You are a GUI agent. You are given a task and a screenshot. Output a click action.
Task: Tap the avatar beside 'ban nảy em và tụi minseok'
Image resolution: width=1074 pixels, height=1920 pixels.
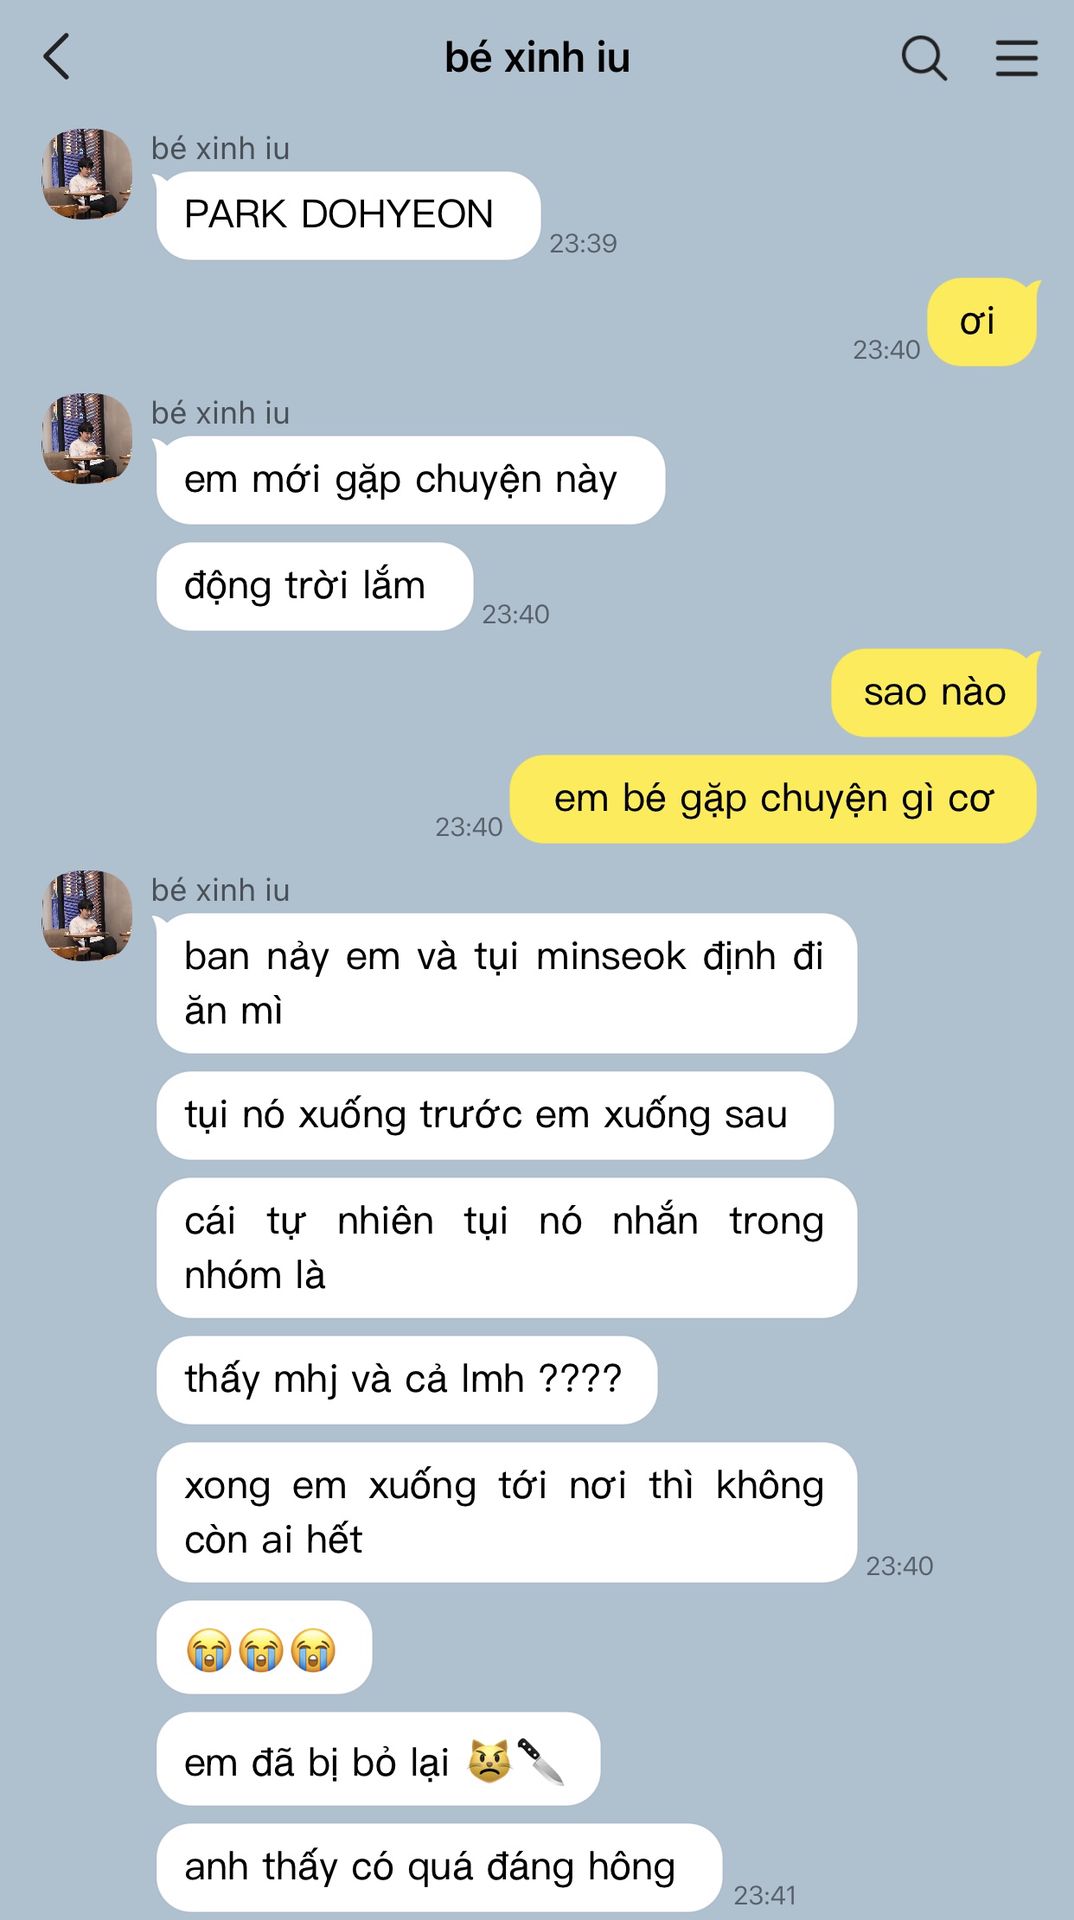pyautogui.click(x=87, y=915)
